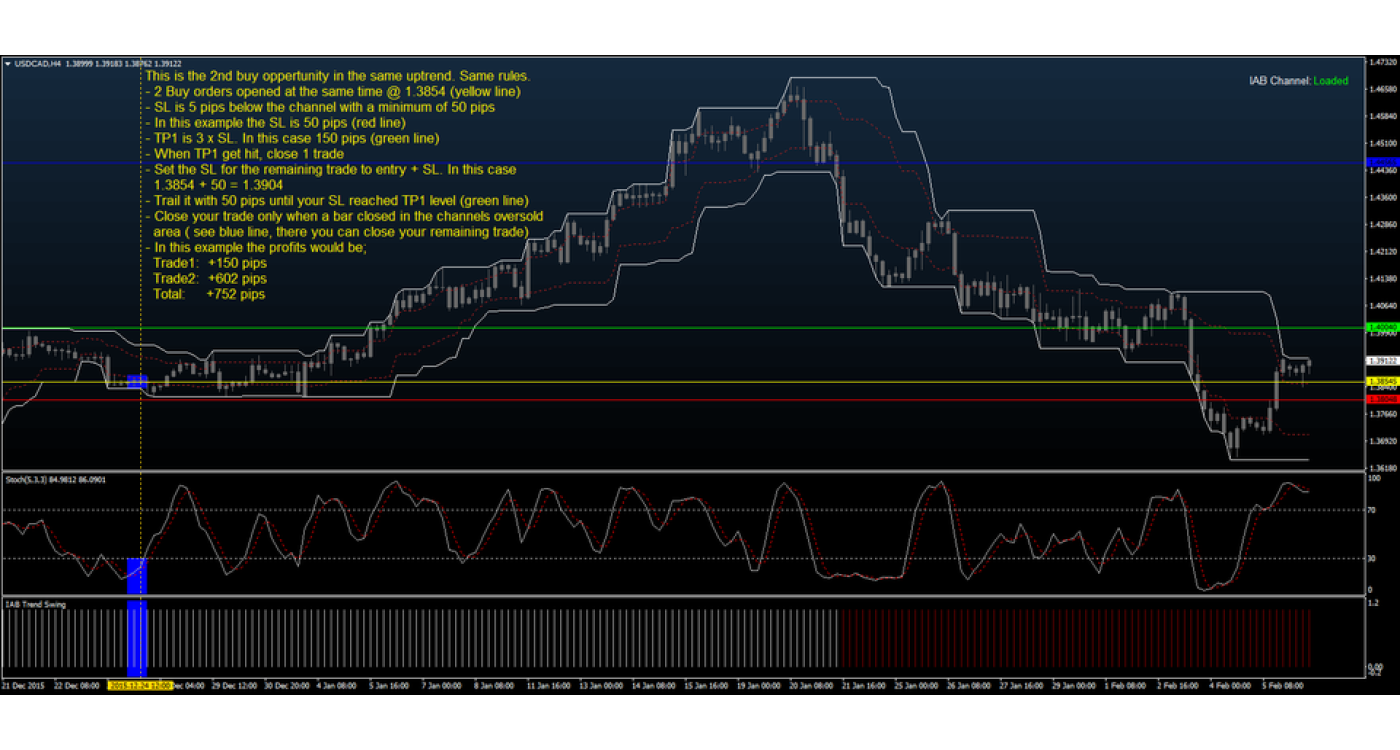Click the red stop loss price tag

pos(1382,399)
